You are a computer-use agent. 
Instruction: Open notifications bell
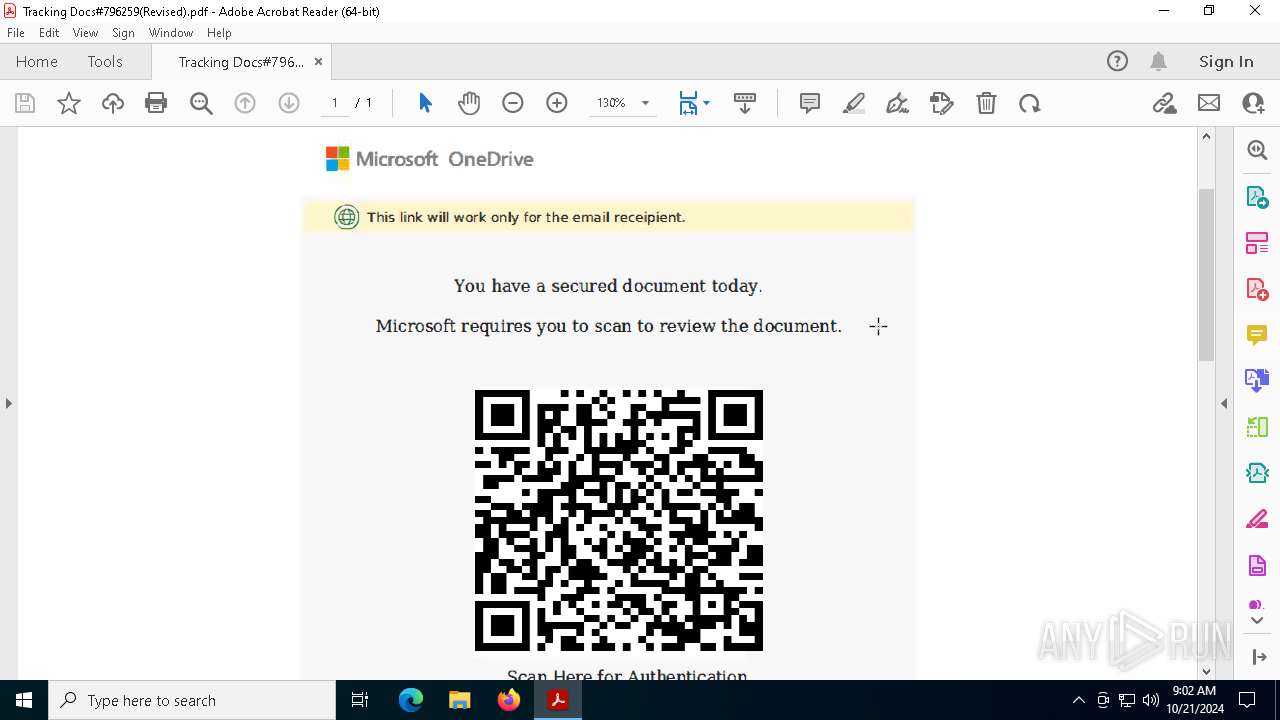coord(1158,62)
